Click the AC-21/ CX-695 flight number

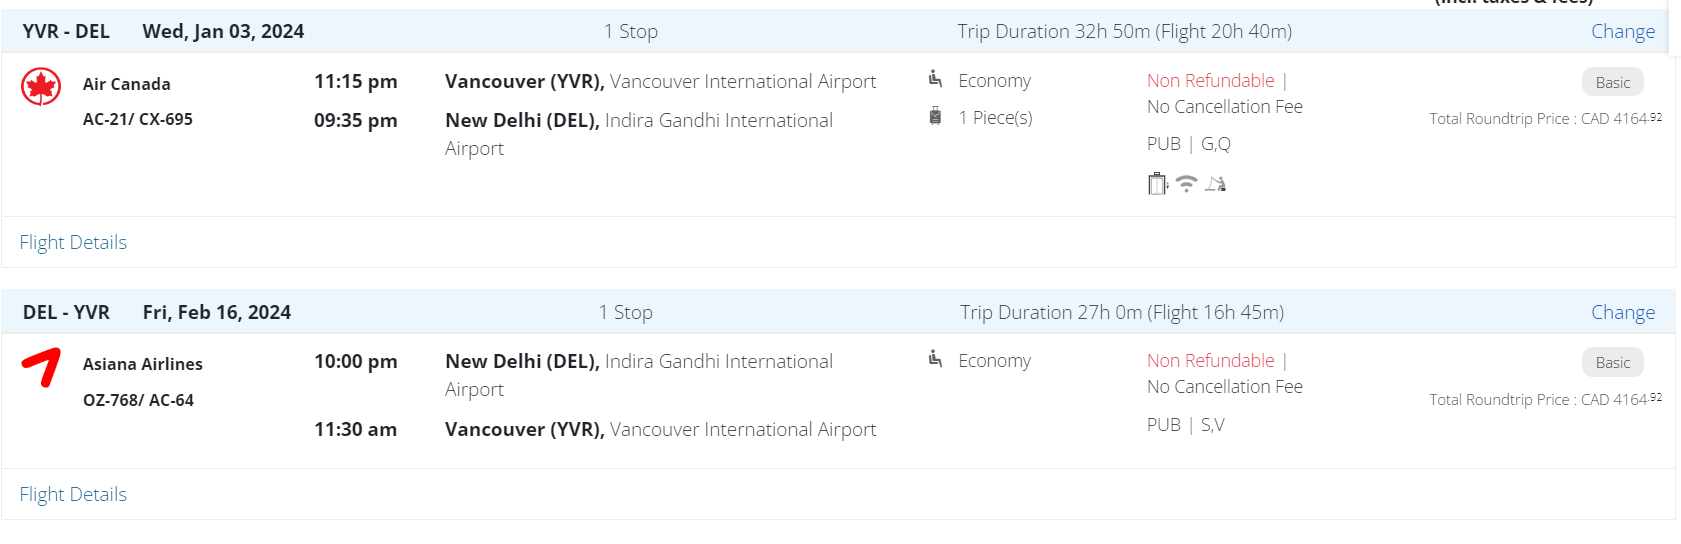point(138,119)
